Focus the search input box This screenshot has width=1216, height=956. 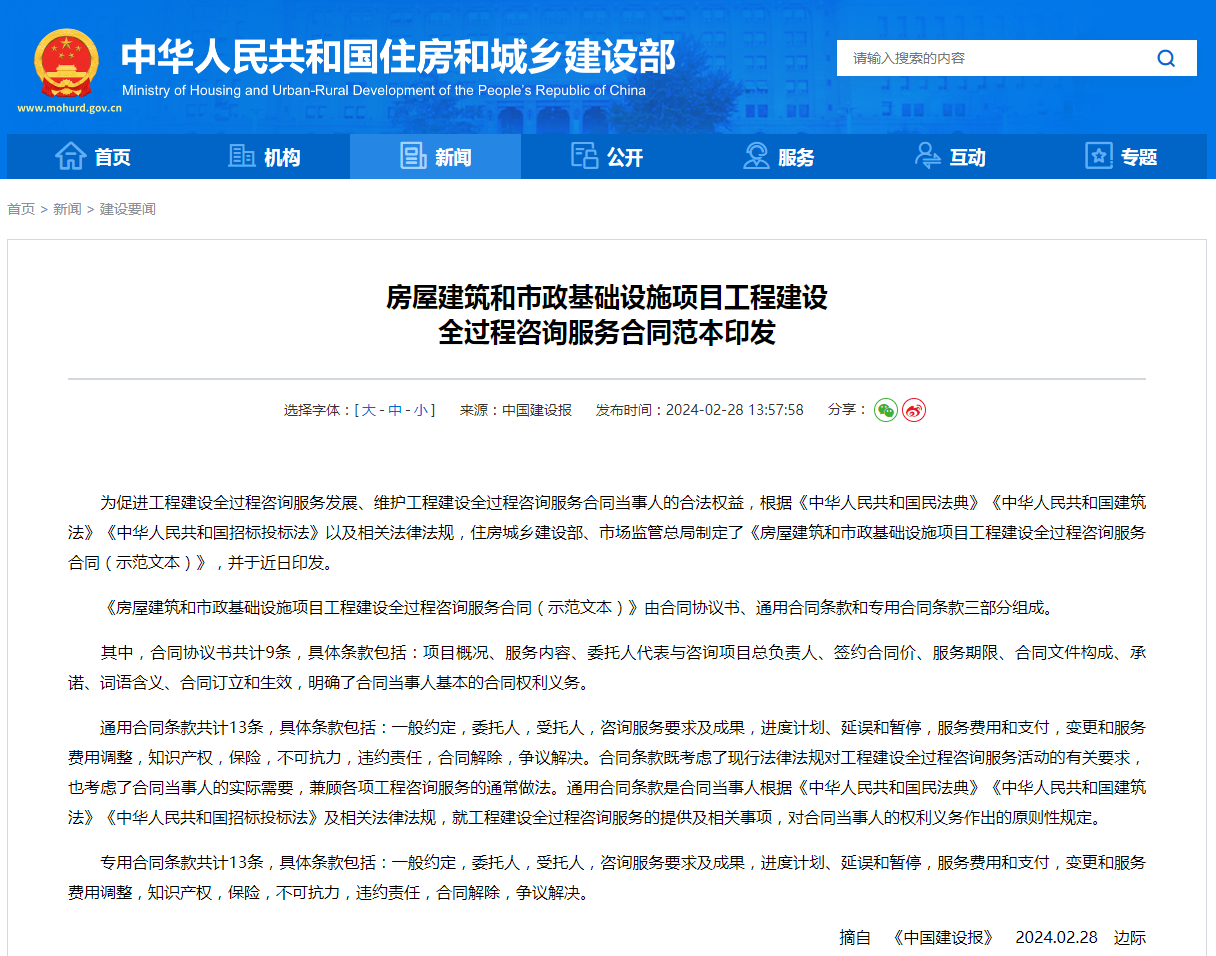click(990, 58)
